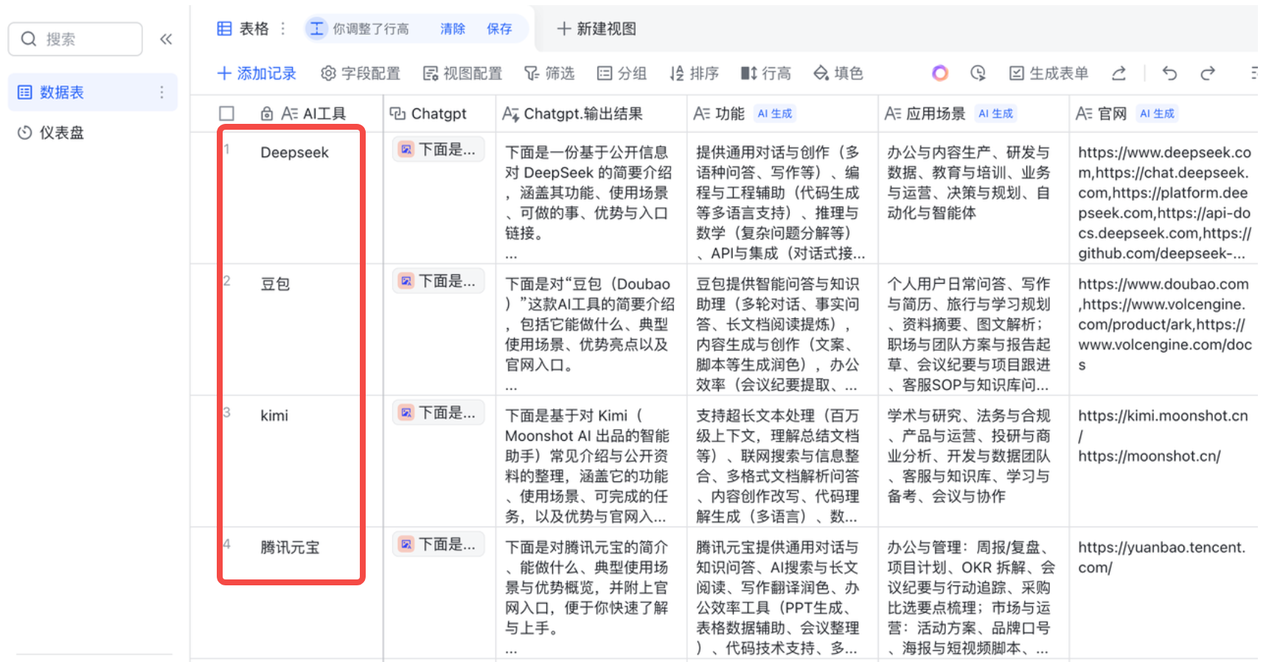1280x662 pixels.
Task: Open the 数据表 sidebar item
Action: click(92, 92)
